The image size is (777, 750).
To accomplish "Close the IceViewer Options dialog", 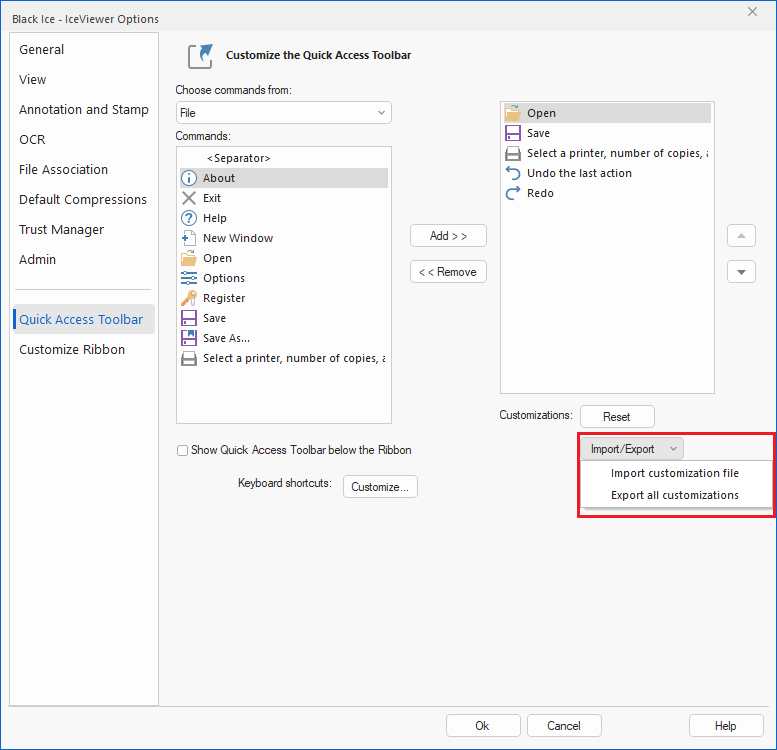I will pyautogui.click(x=752, y=12).
